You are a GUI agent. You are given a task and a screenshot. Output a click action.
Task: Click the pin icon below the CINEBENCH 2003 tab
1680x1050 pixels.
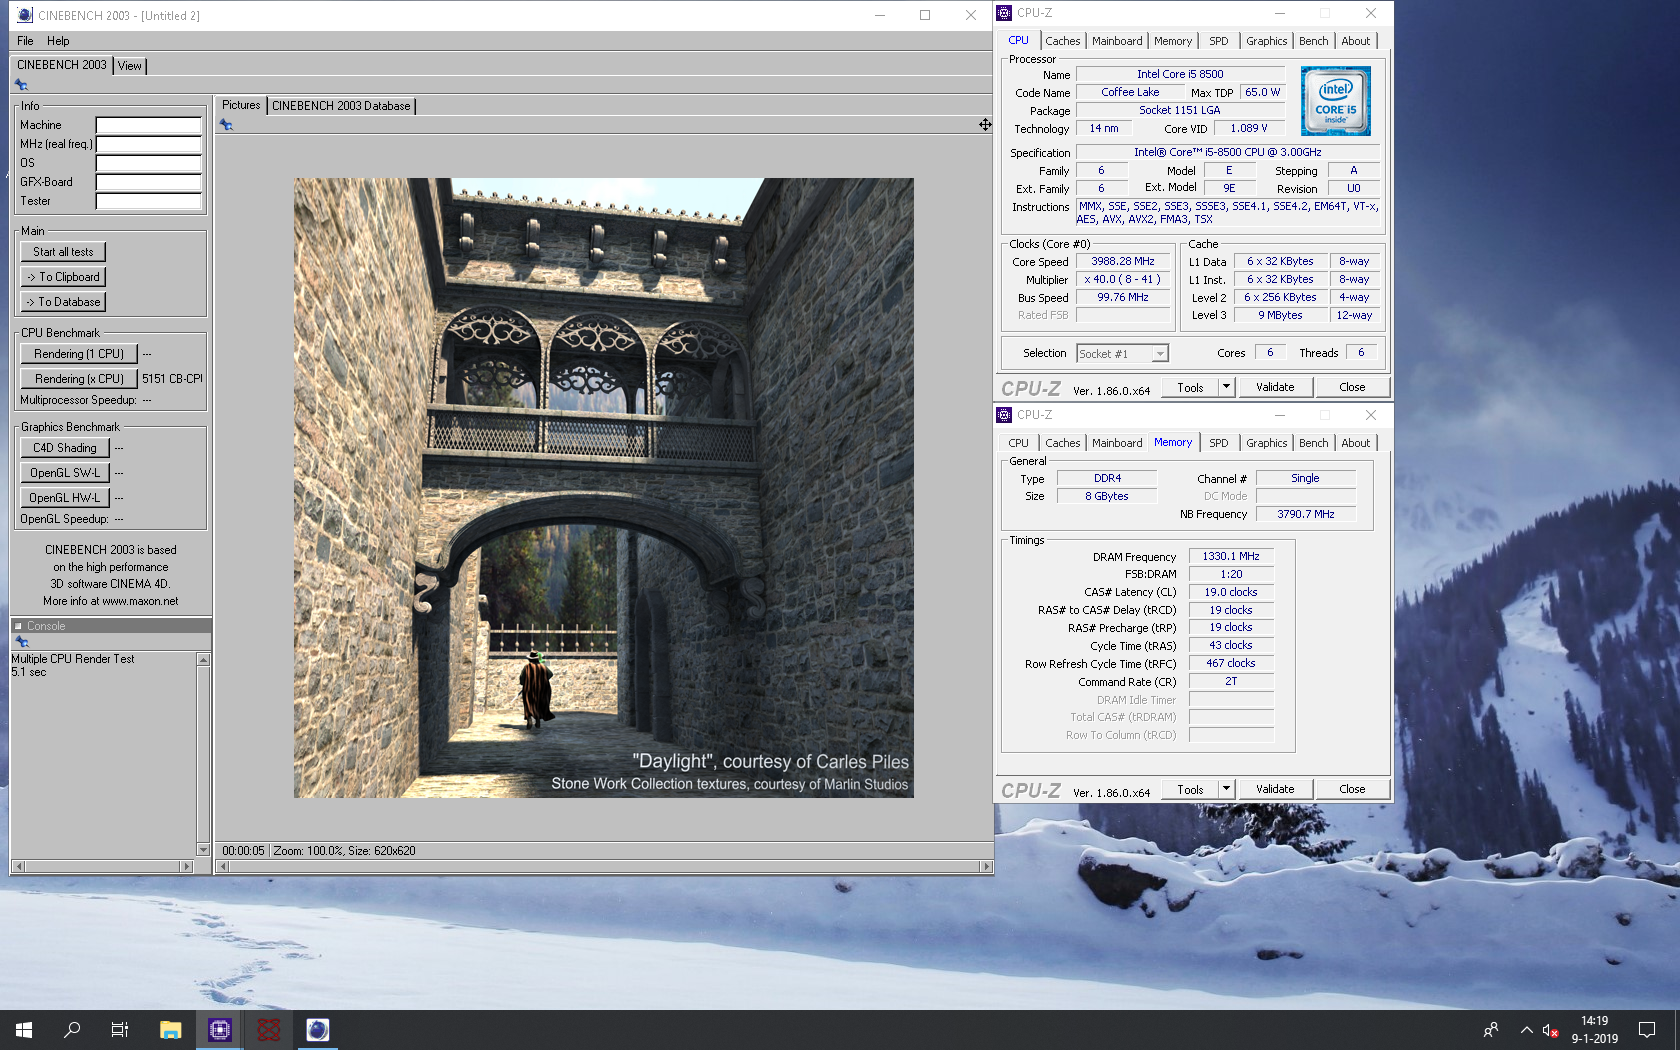click(21, 85)
